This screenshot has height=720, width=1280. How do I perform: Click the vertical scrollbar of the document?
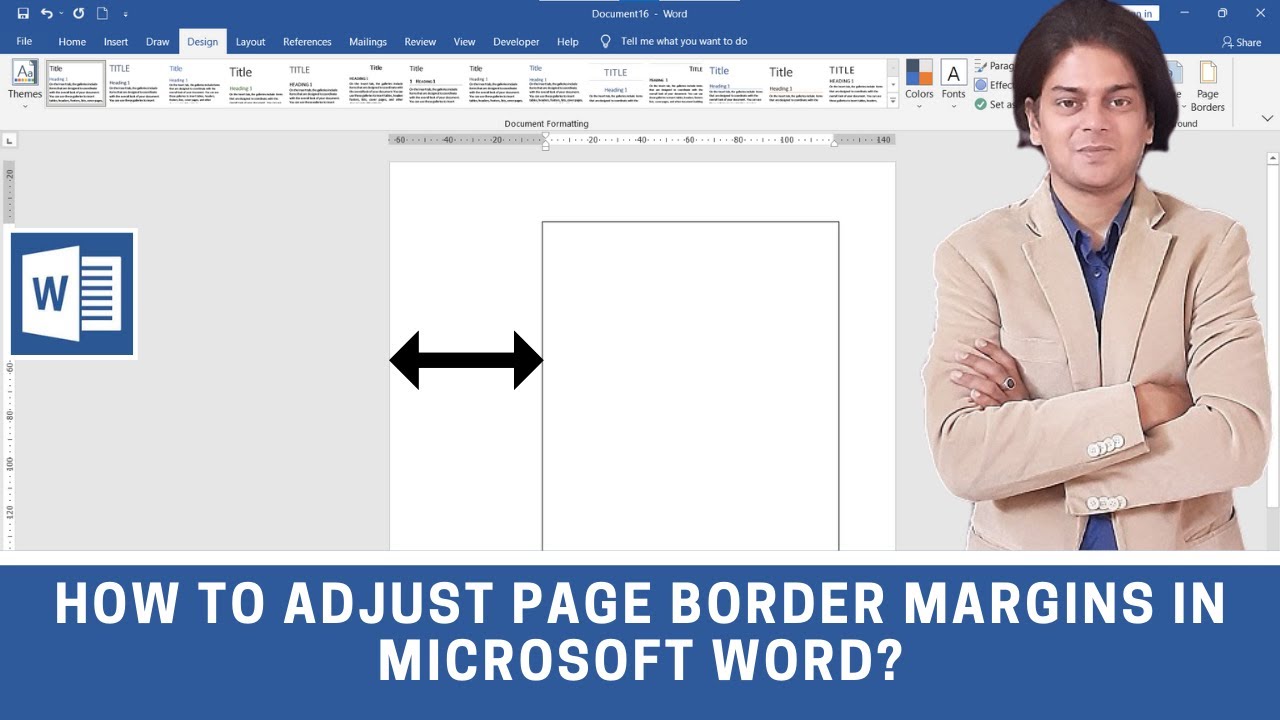coord(1273,352)
